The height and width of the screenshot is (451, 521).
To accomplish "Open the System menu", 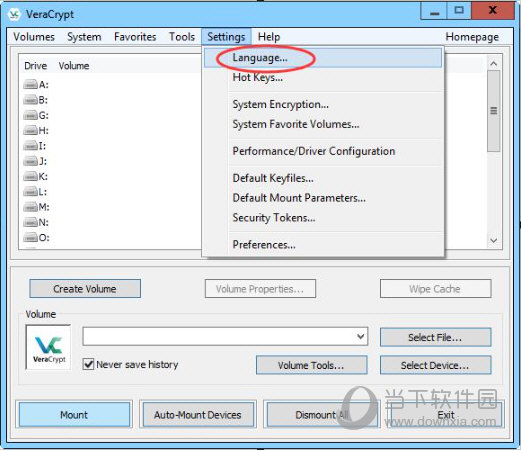I will [84, 37].
